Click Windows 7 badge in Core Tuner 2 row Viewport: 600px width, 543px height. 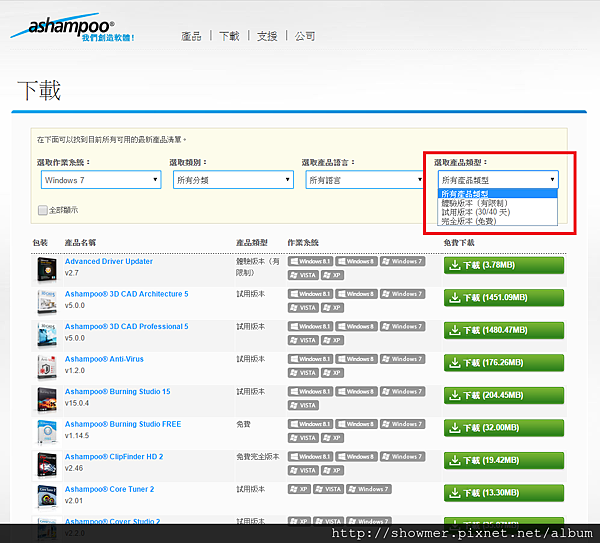click(x=369, y=489)
